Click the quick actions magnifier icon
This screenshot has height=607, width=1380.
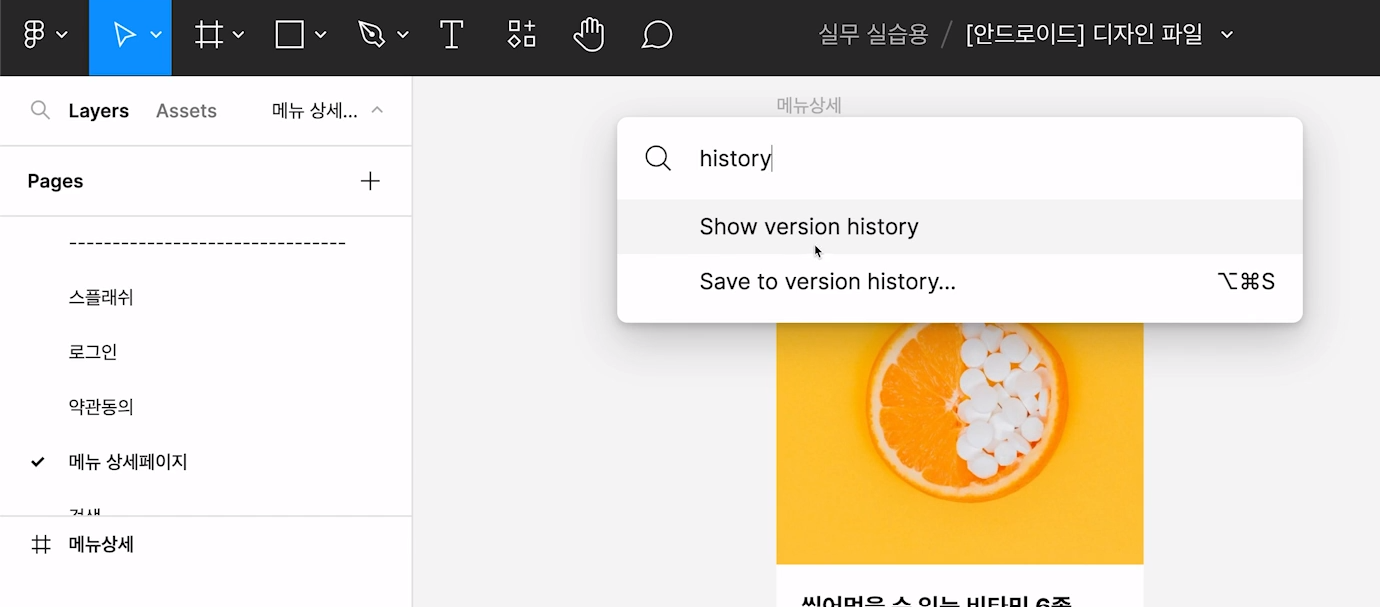click(x=657, y=158)
